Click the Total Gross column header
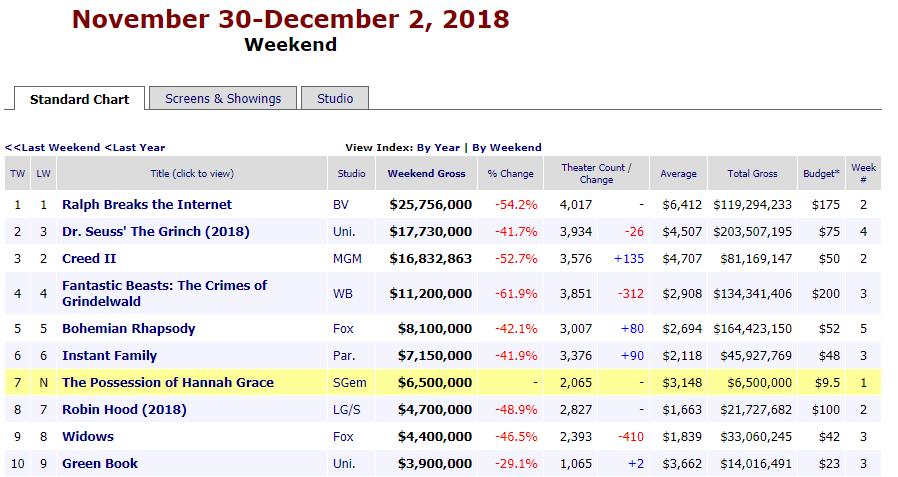The width and height of the screenshot is (898, 477). [x=752, y=173]
